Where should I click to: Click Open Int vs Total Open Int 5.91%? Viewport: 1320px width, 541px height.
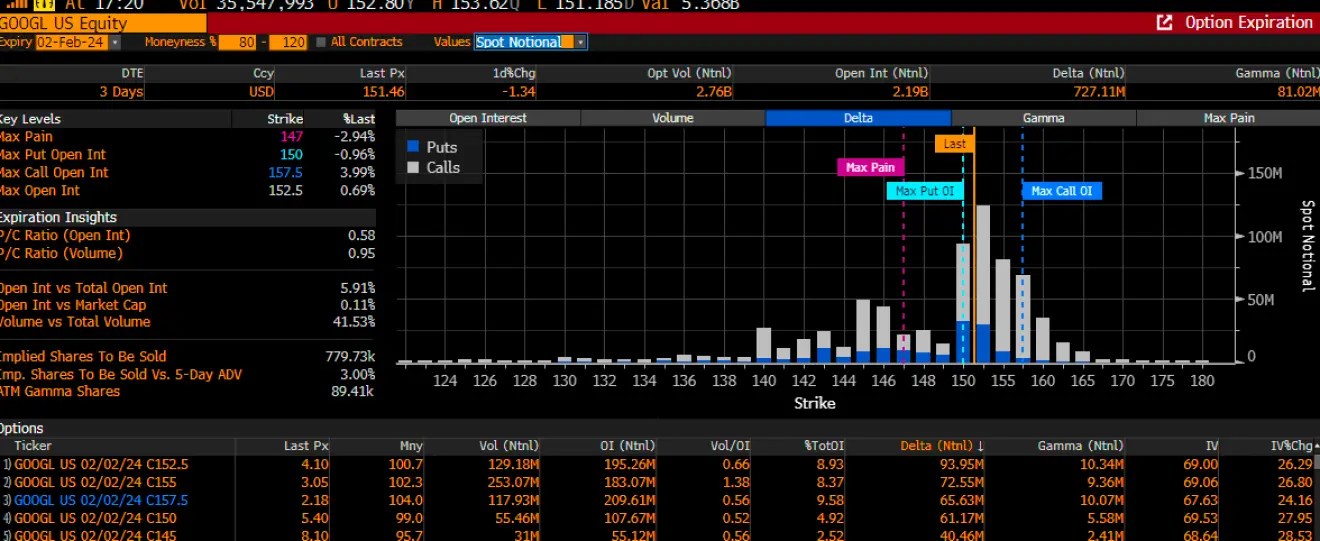[x=357, y=288]
